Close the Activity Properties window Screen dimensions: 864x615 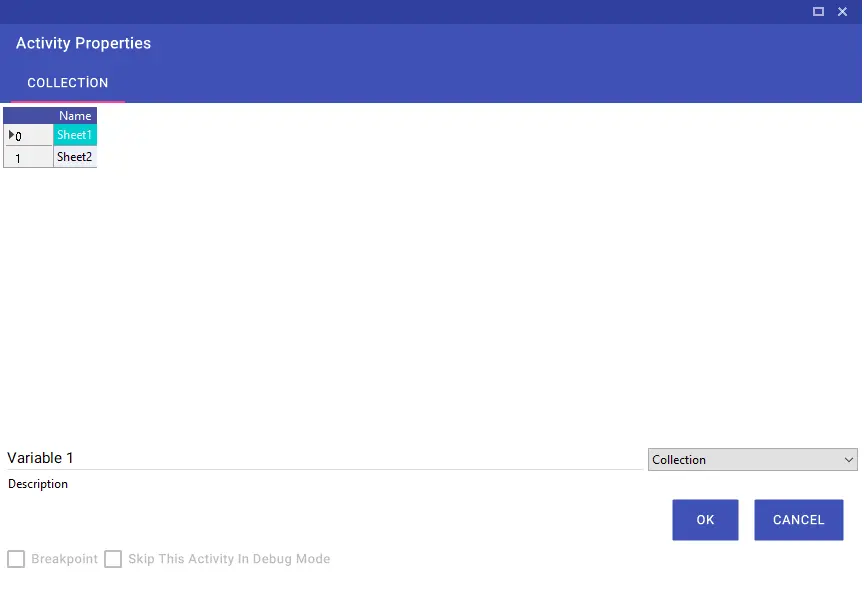point(843,12)
